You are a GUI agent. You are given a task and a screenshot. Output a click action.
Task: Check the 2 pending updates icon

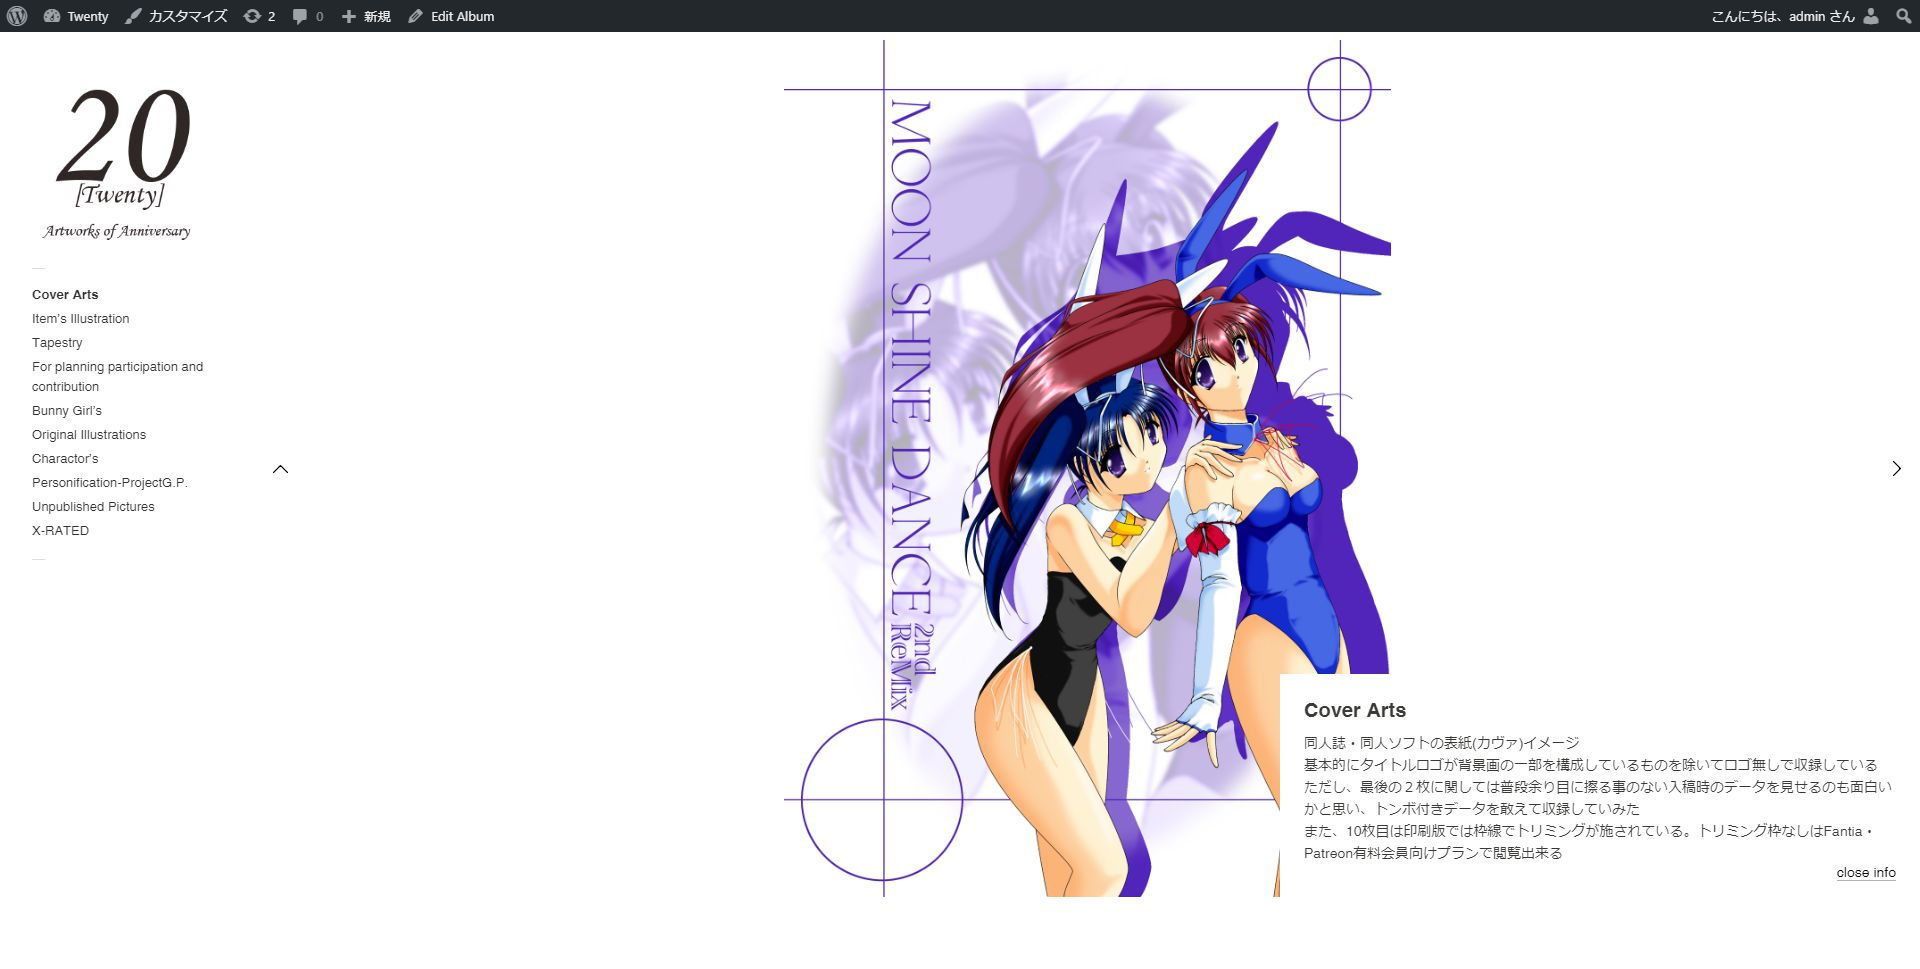[259, 16]
